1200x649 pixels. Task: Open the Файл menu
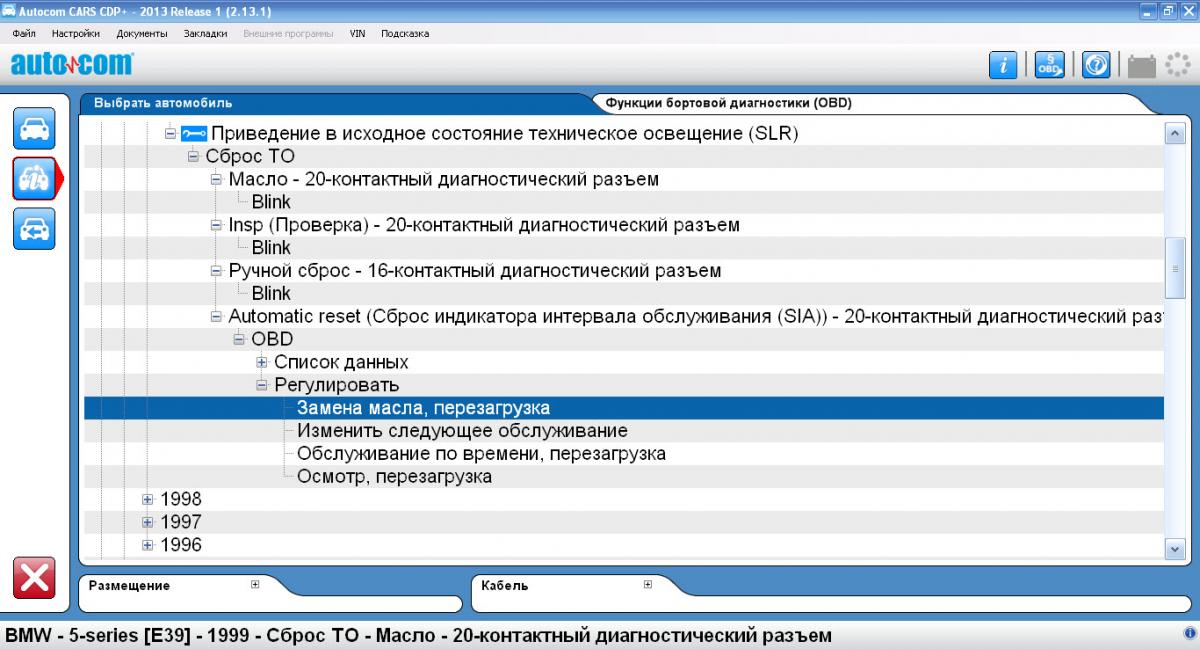[24, 33]
